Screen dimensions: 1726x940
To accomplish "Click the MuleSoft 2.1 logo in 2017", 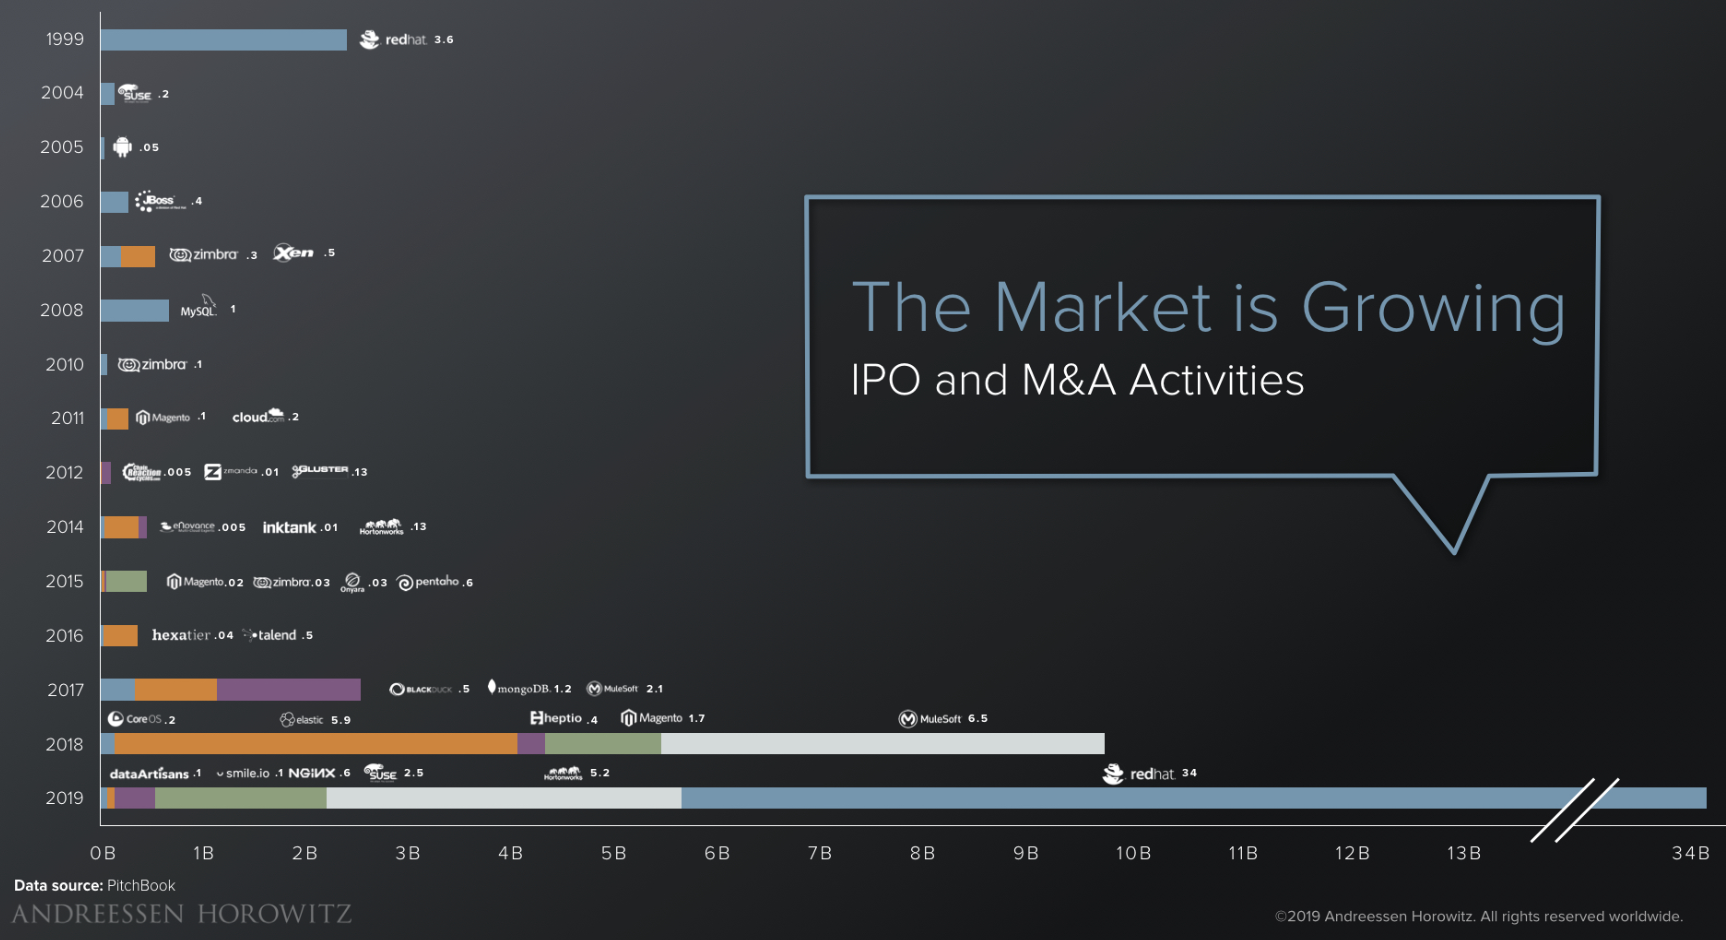I will click(x=612, y=689).
